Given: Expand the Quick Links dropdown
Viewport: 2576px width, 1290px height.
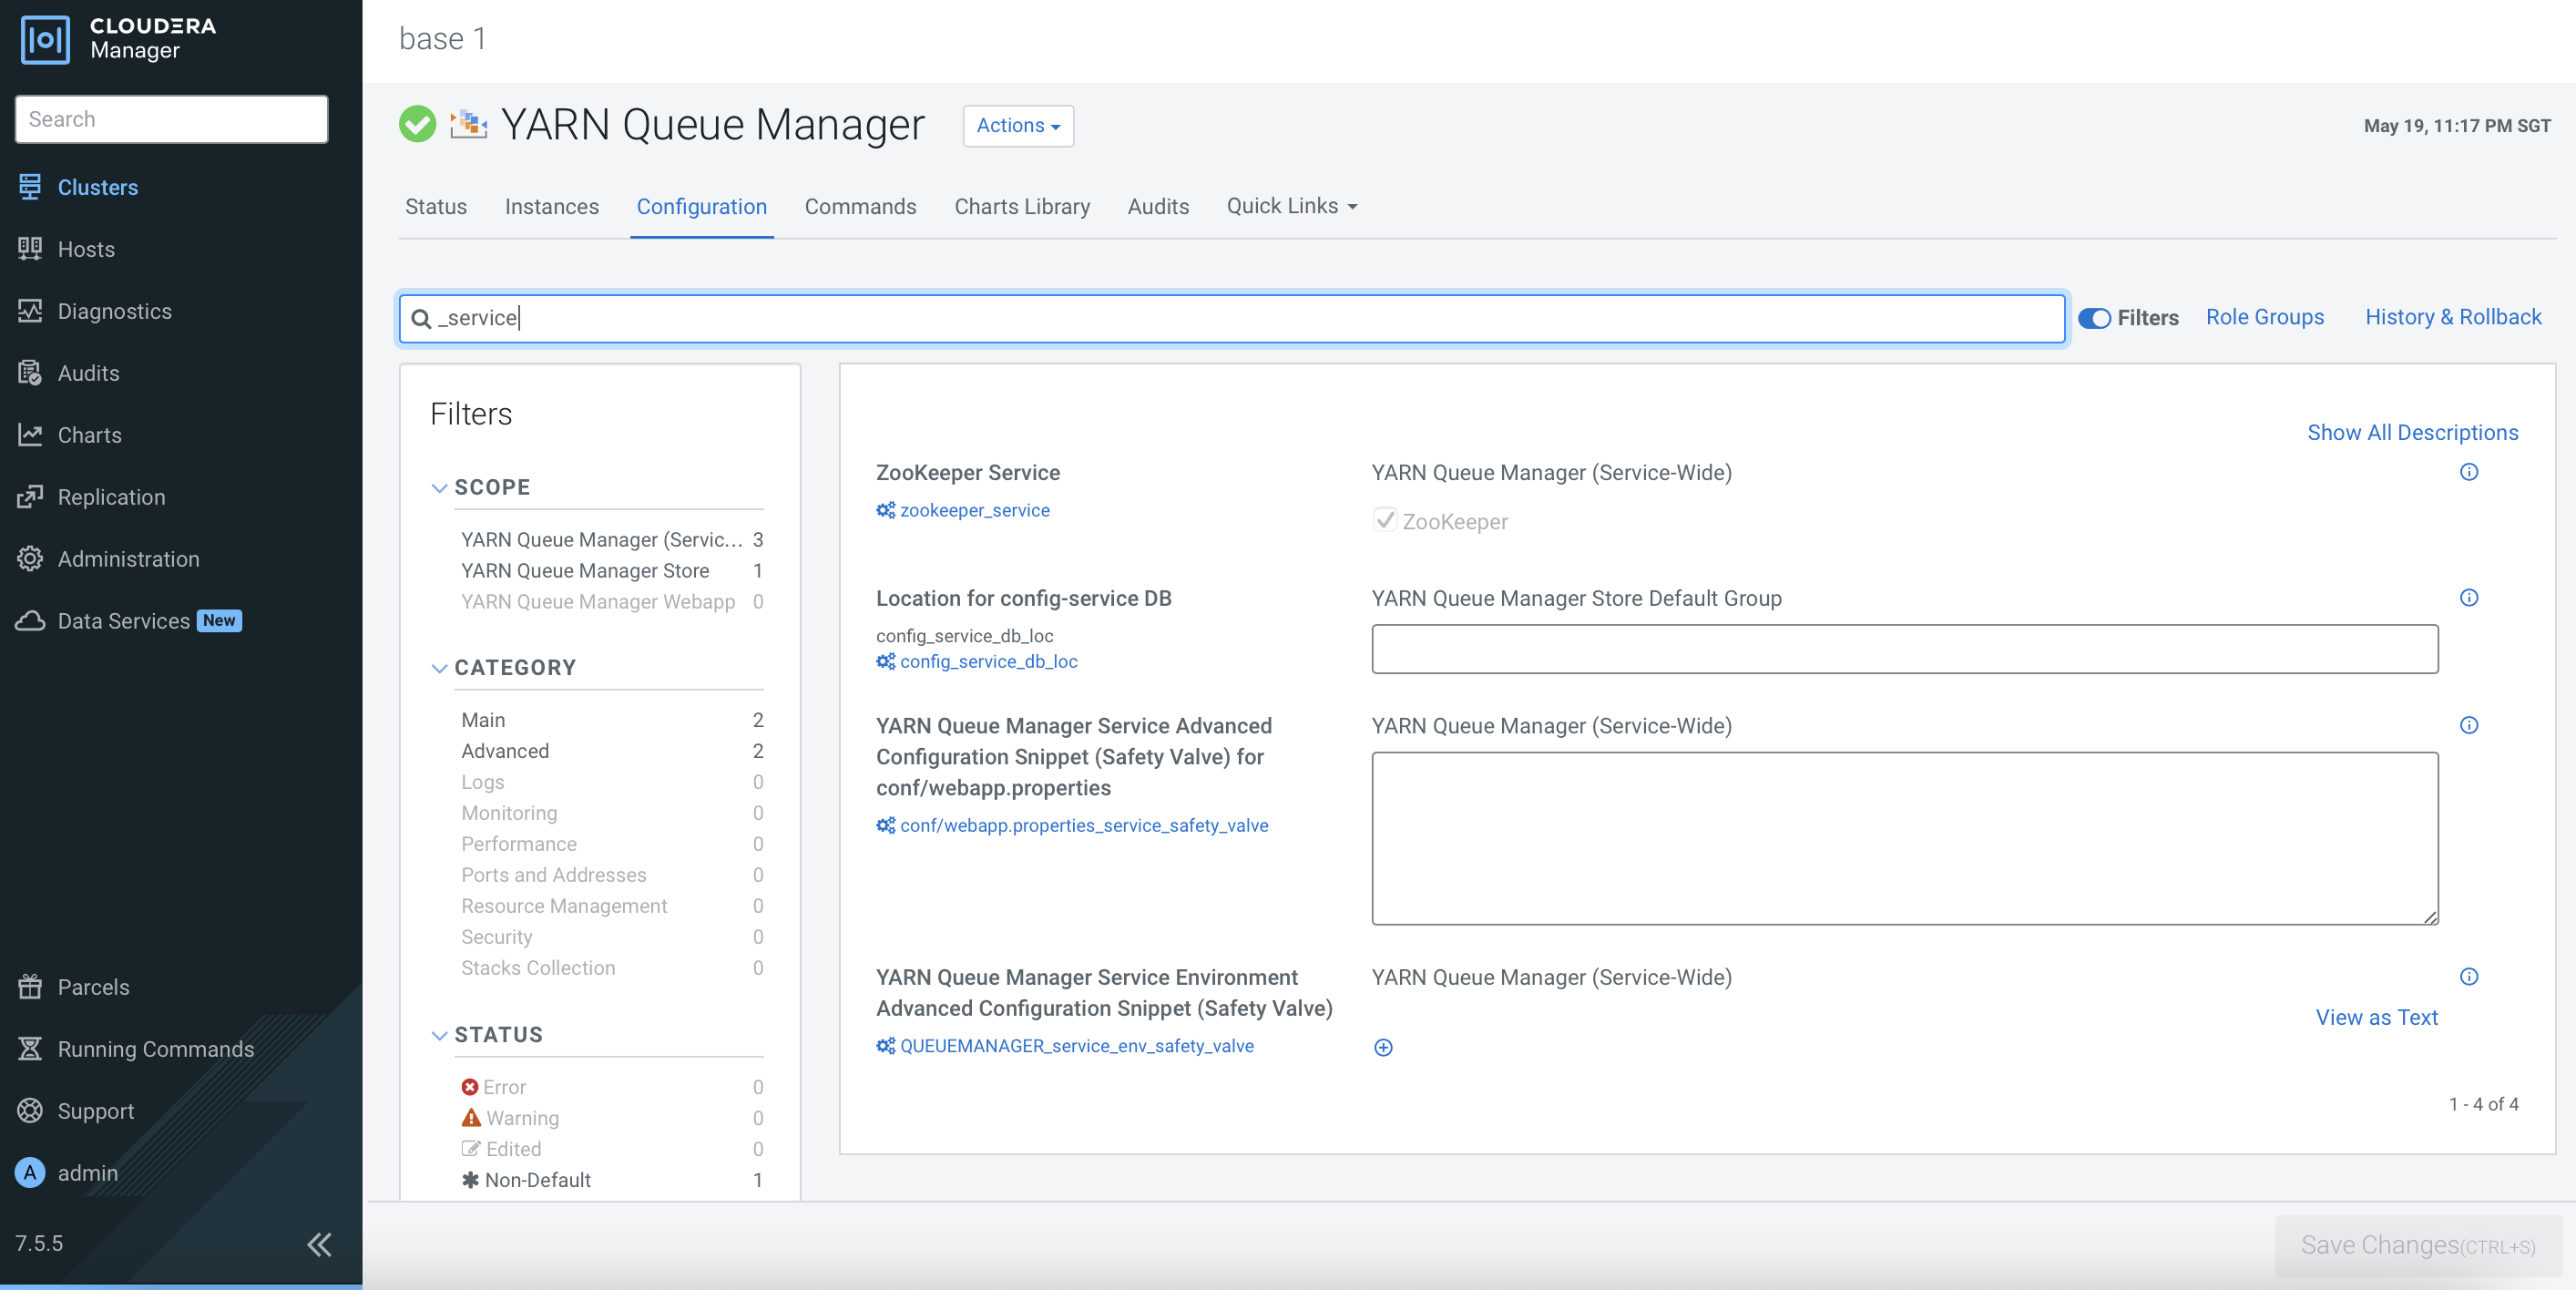Looking at the screenshot, I should point(1291,206).
